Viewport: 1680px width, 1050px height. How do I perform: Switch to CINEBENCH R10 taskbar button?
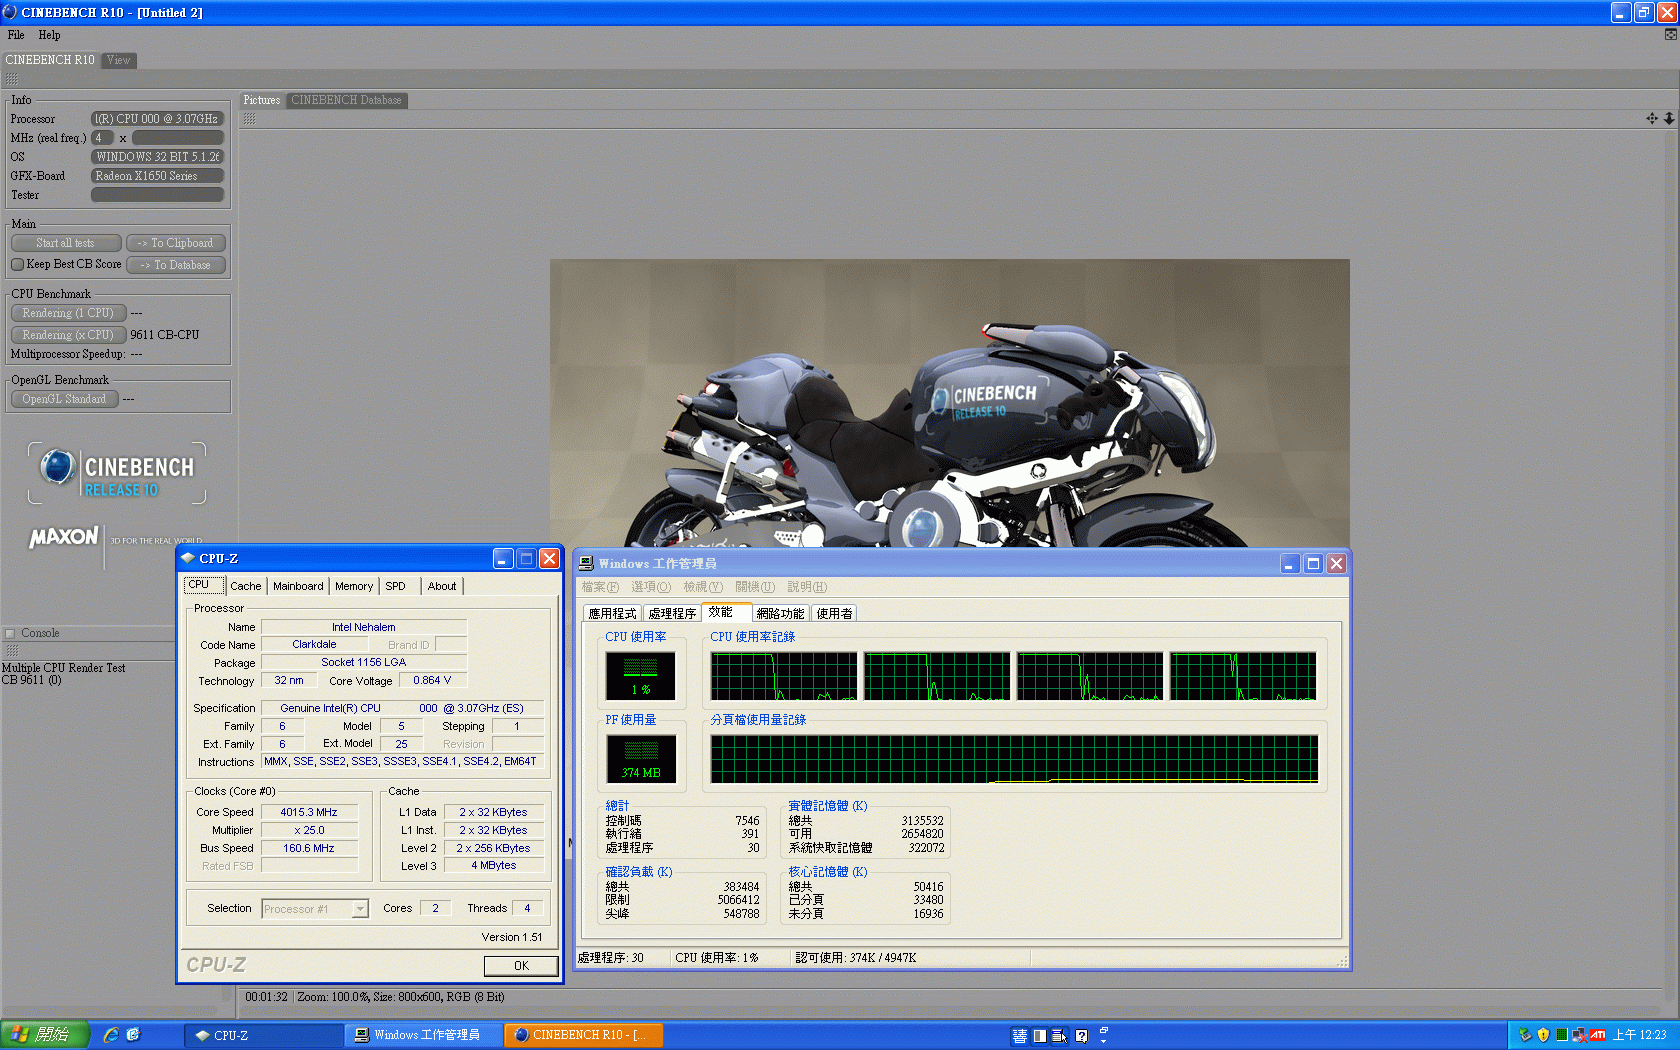coord(583,1035)
